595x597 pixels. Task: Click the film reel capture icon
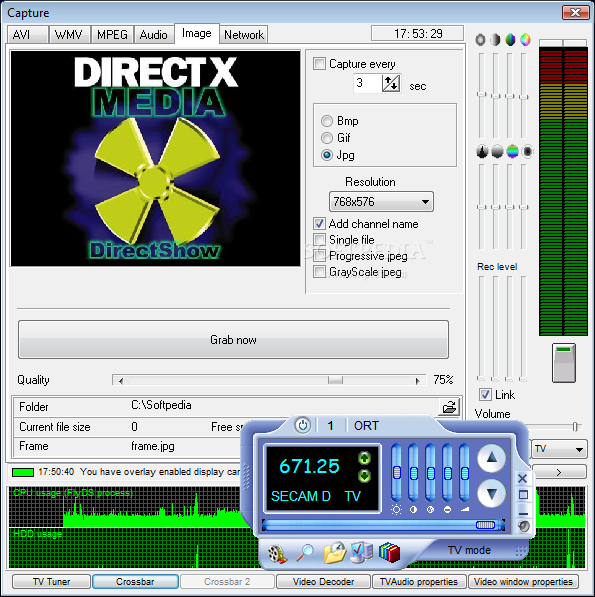point(277,553)
